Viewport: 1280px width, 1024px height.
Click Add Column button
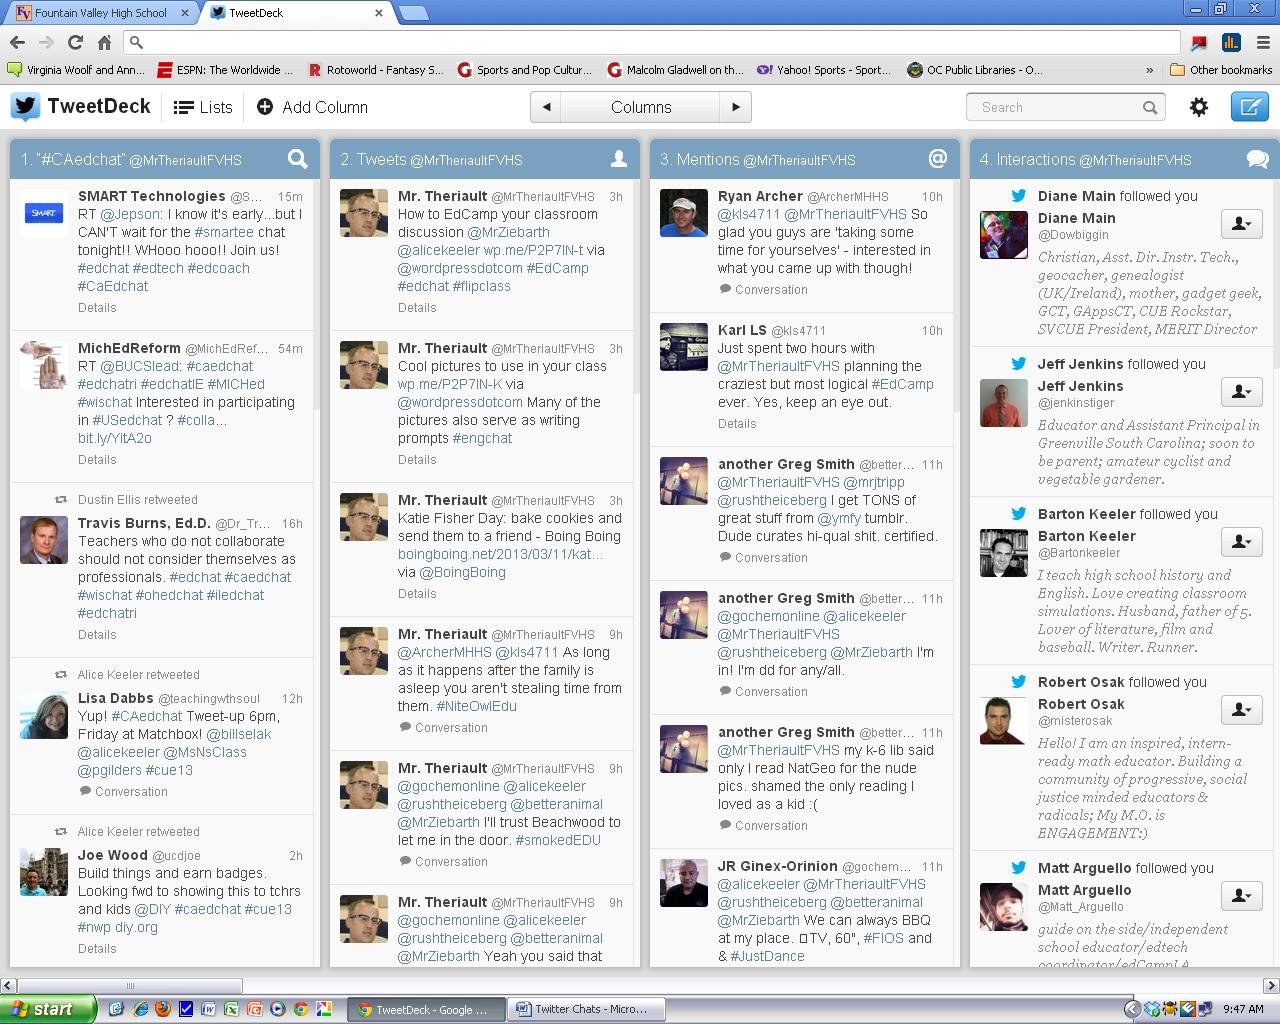tap(312, 107)
